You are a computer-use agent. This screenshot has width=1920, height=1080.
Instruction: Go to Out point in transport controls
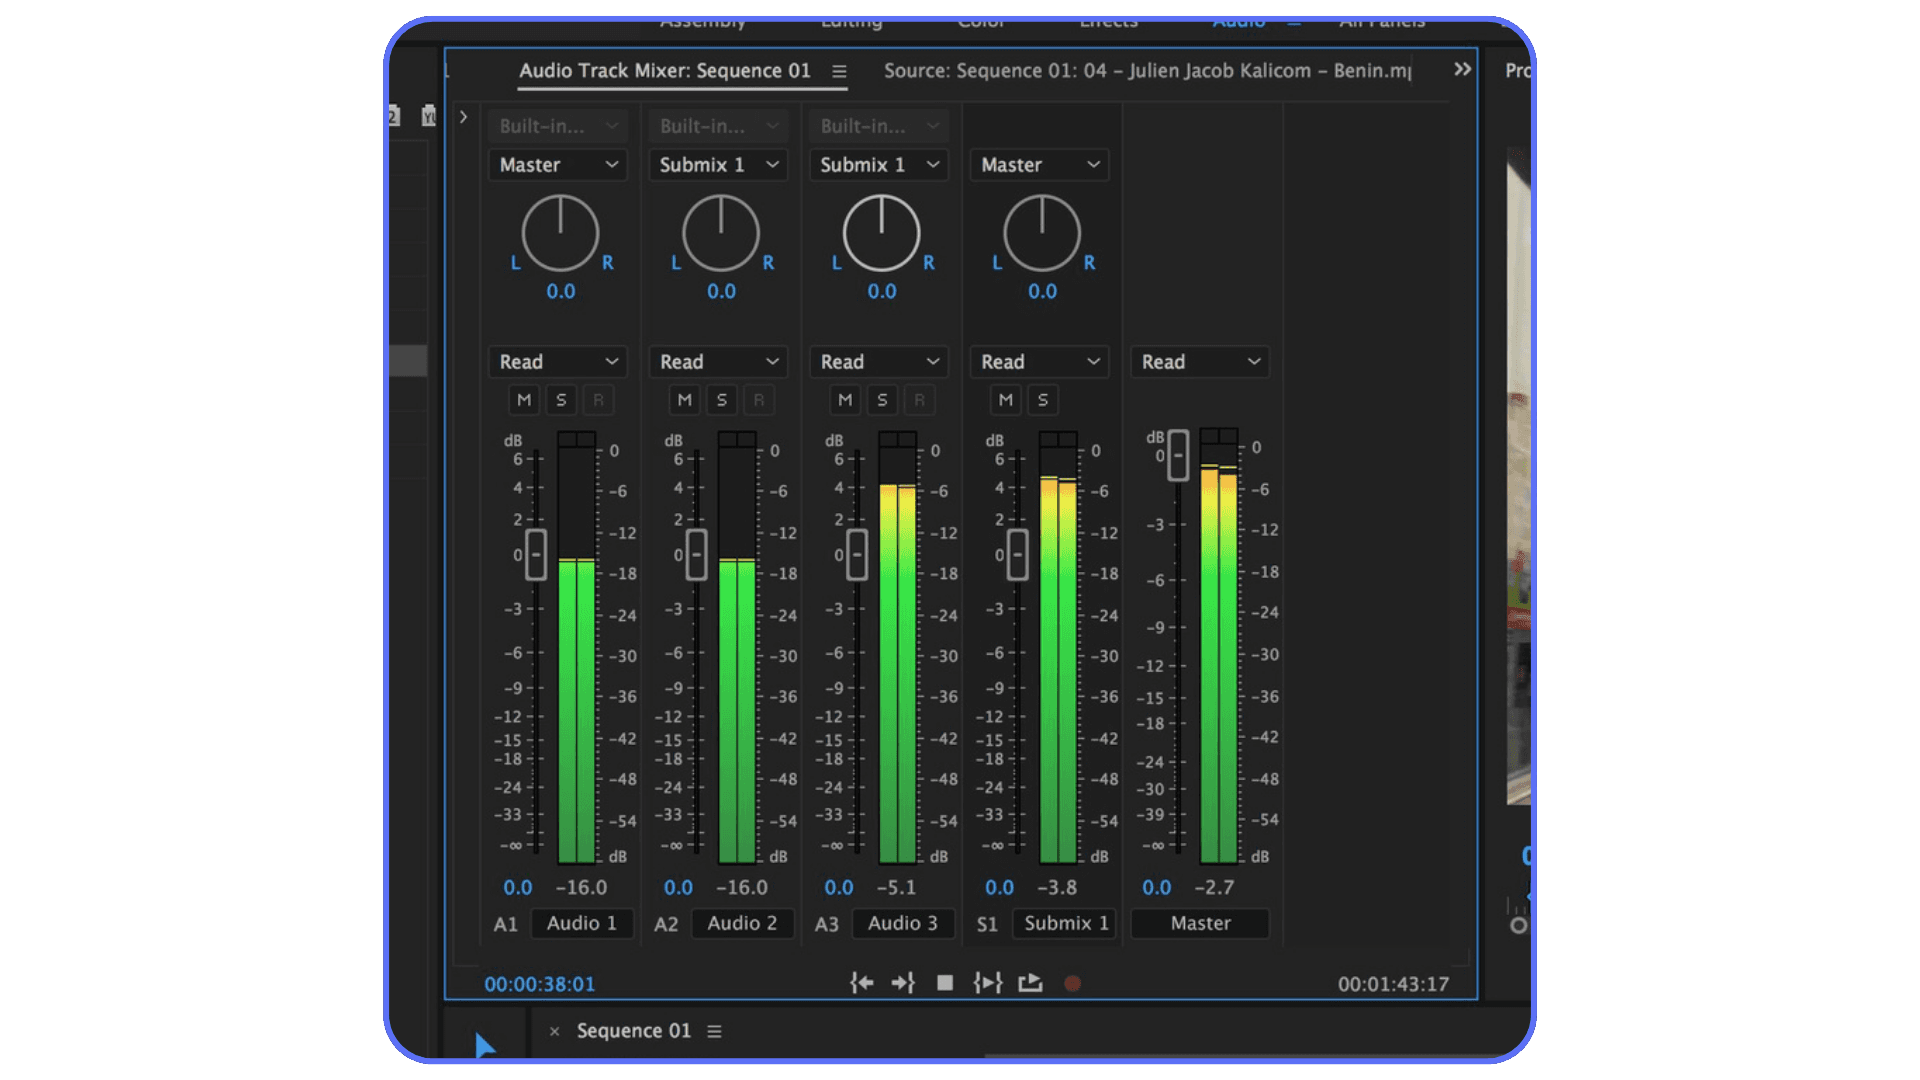click(x=903, y=983)
